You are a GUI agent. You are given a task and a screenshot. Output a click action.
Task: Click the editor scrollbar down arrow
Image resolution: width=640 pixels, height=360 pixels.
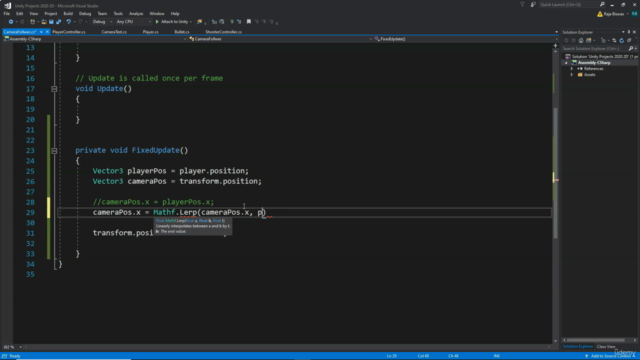coord(555,341)
